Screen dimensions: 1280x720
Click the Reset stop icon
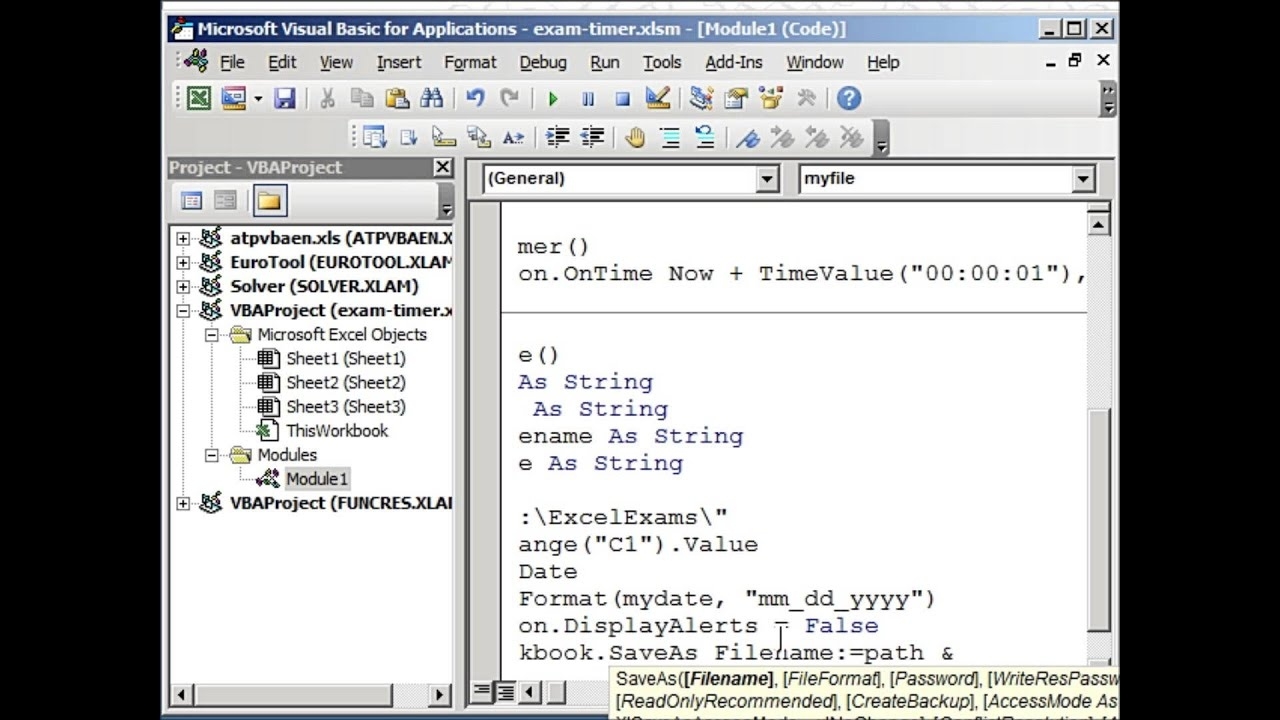point(622,98)
